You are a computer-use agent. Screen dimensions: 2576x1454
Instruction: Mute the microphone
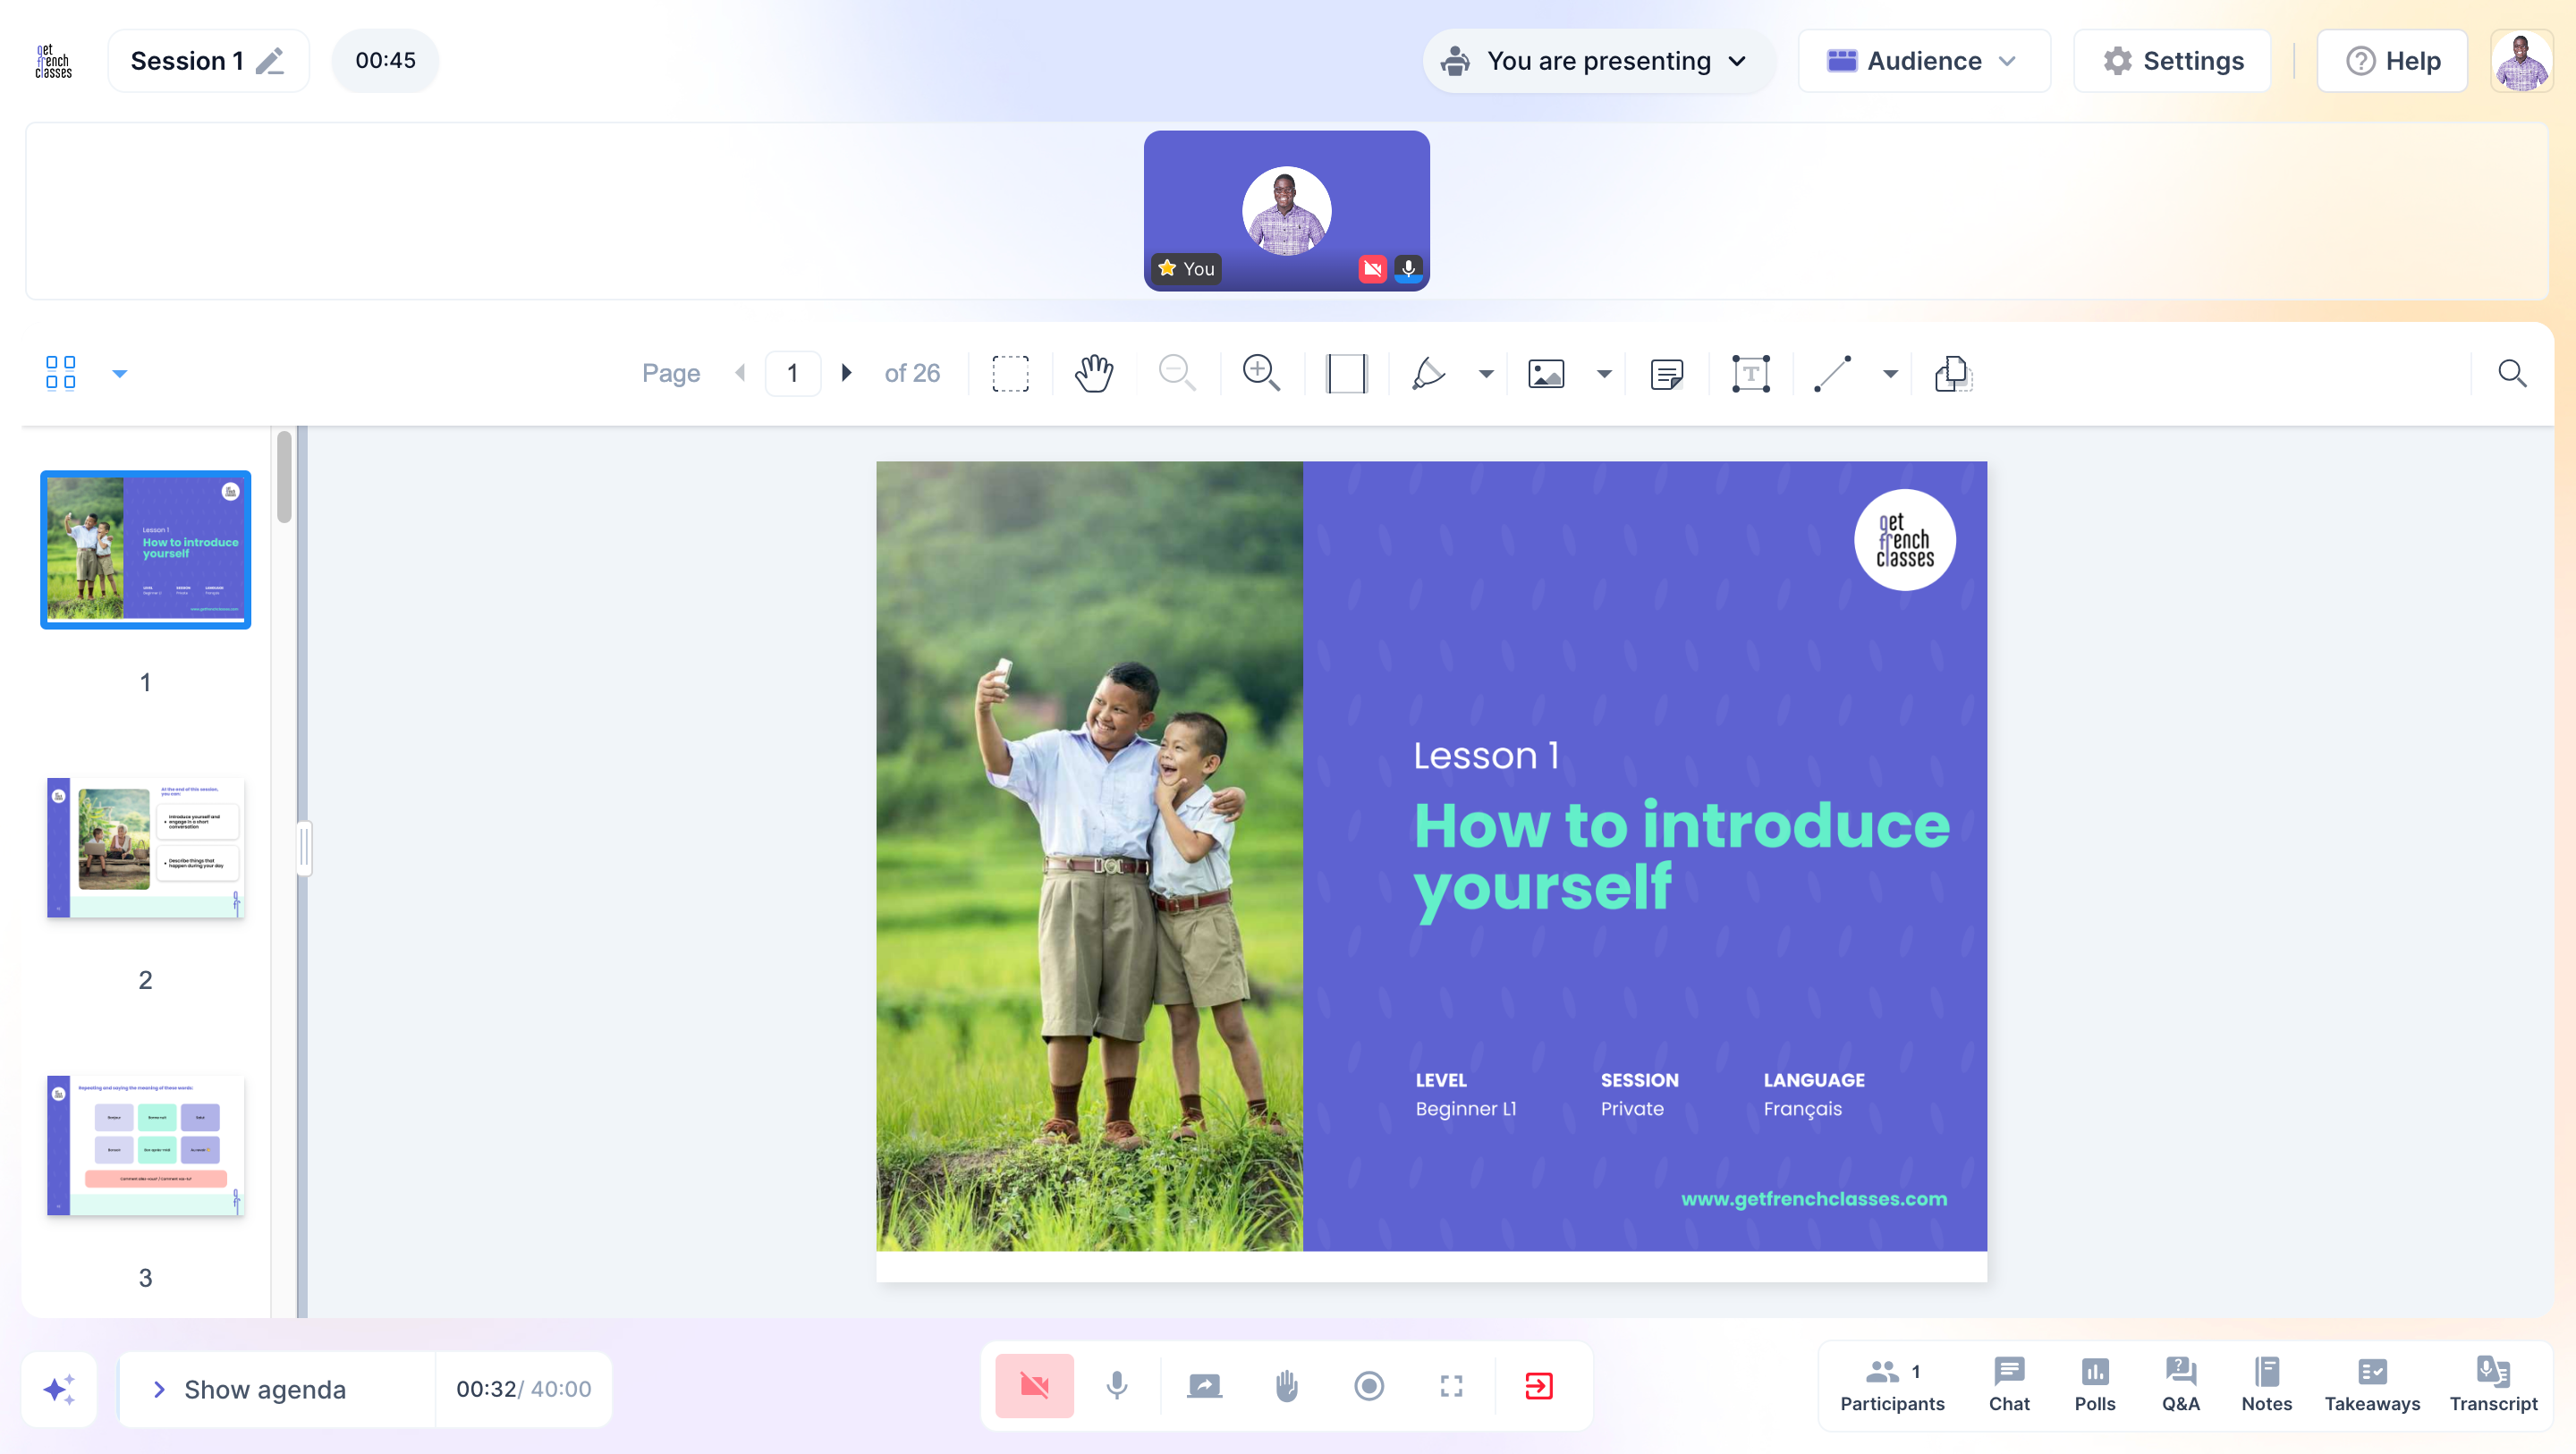(1117, 1386)
